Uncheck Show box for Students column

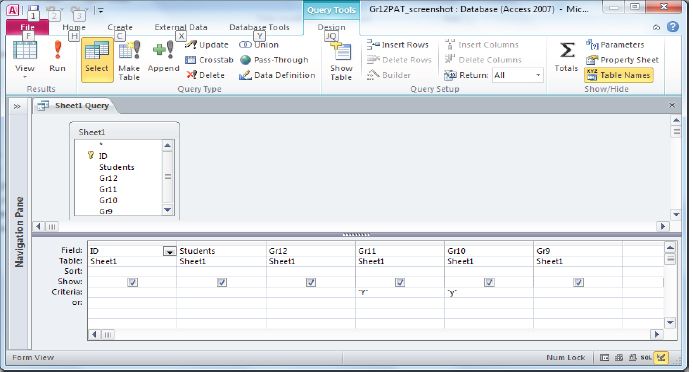(222, 282)
